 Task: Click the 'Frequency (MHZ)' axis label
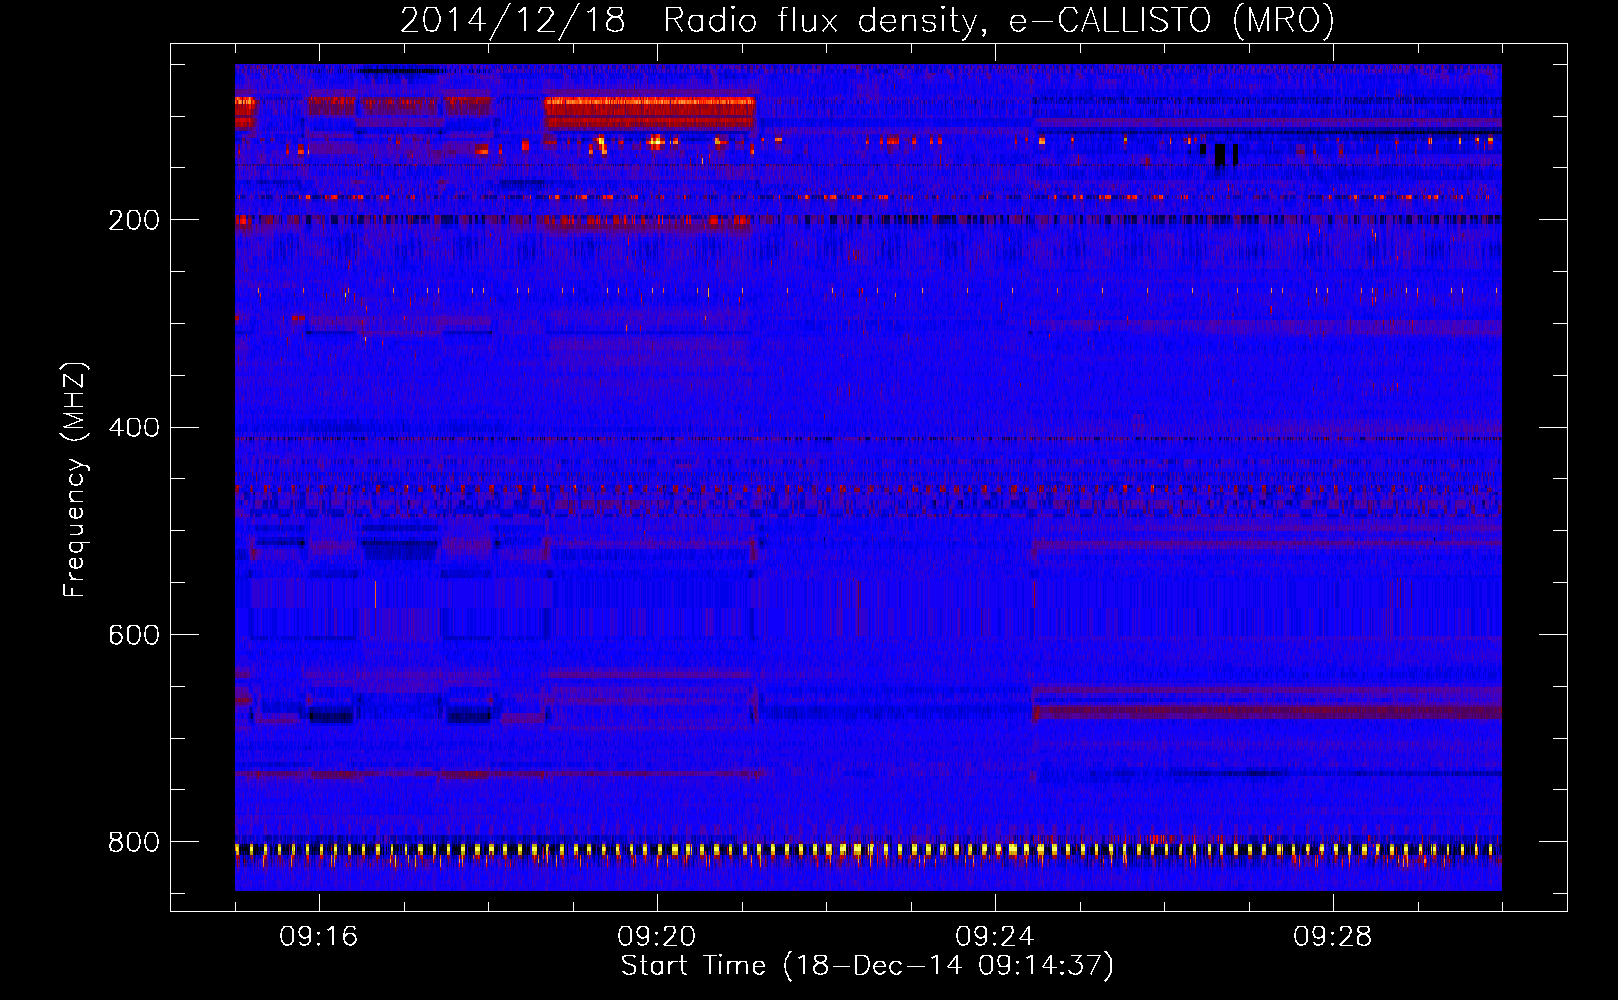(x=75, y=480)
